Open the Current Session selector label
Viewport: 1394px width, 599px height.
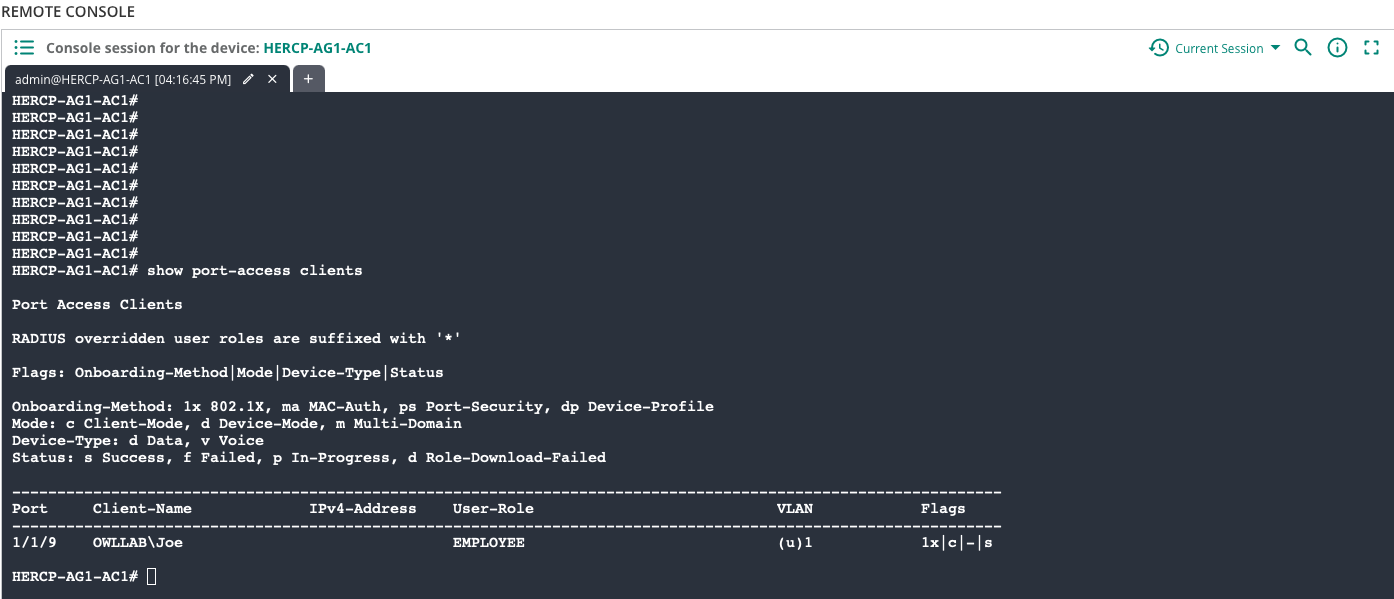click(x=1219, y=48)
